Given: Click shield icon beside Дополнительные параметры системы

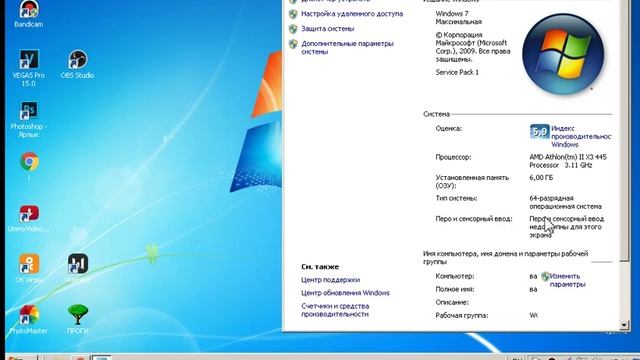Looking at the screenshot, I should point(293,44).
